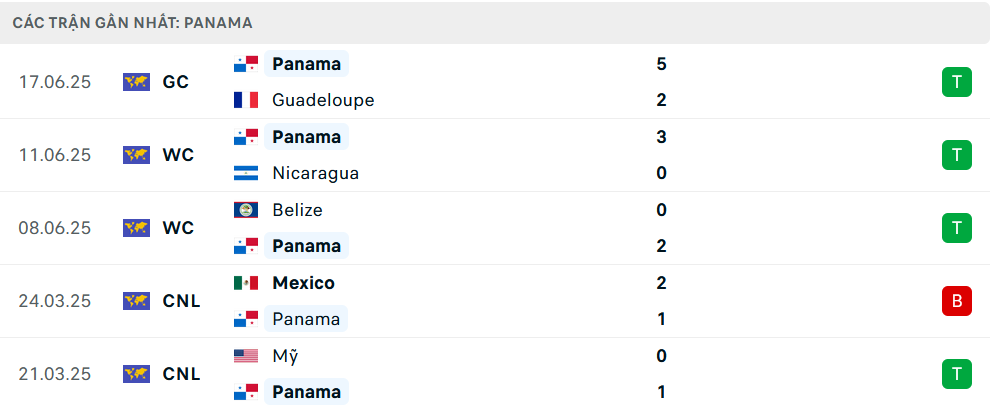Click the green T badge for the Guadeloupe match
Image resolution: width=995 pixels, height=410 pixels.
point(957,82)
